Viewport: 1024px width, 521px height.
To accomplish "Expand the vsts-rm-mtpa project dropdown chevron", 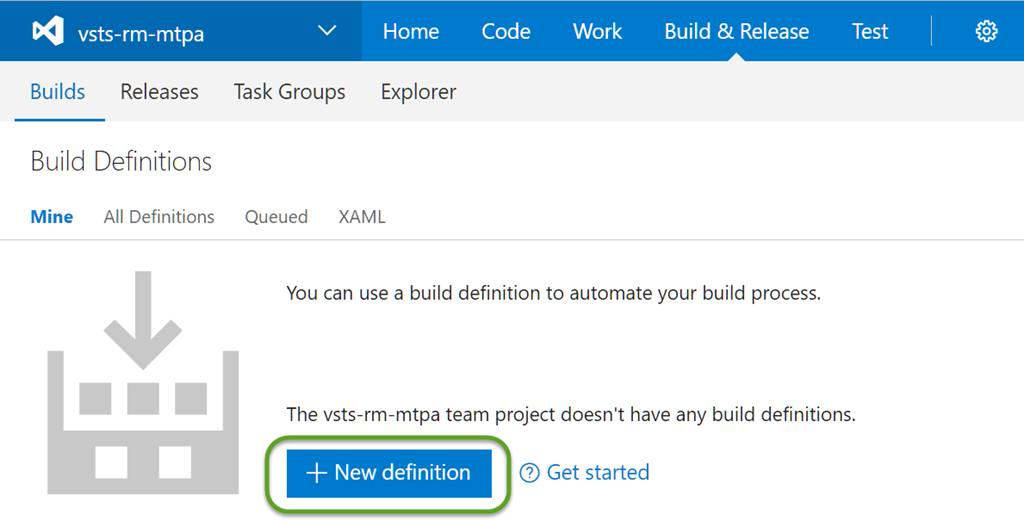I will click(327, 31).
